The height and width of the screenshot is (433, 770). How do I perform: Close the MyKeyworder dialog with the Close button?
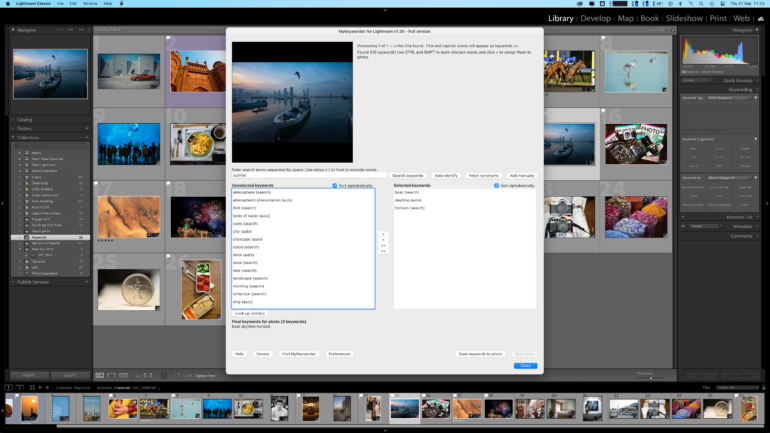tap(525, 366)
